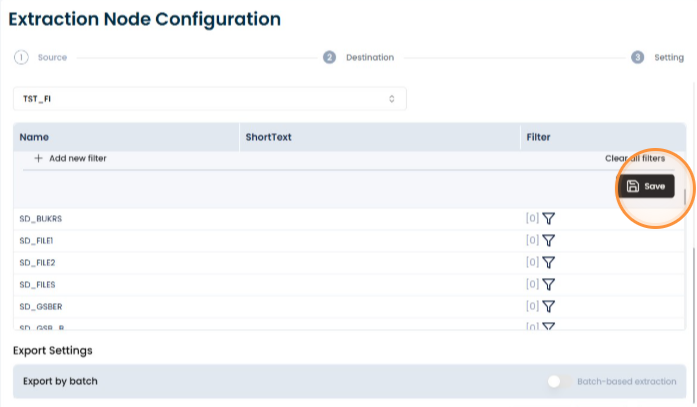697x407 pixels.
Task: Open filter icon for SD_FILES row
Action: coord(549,284)
